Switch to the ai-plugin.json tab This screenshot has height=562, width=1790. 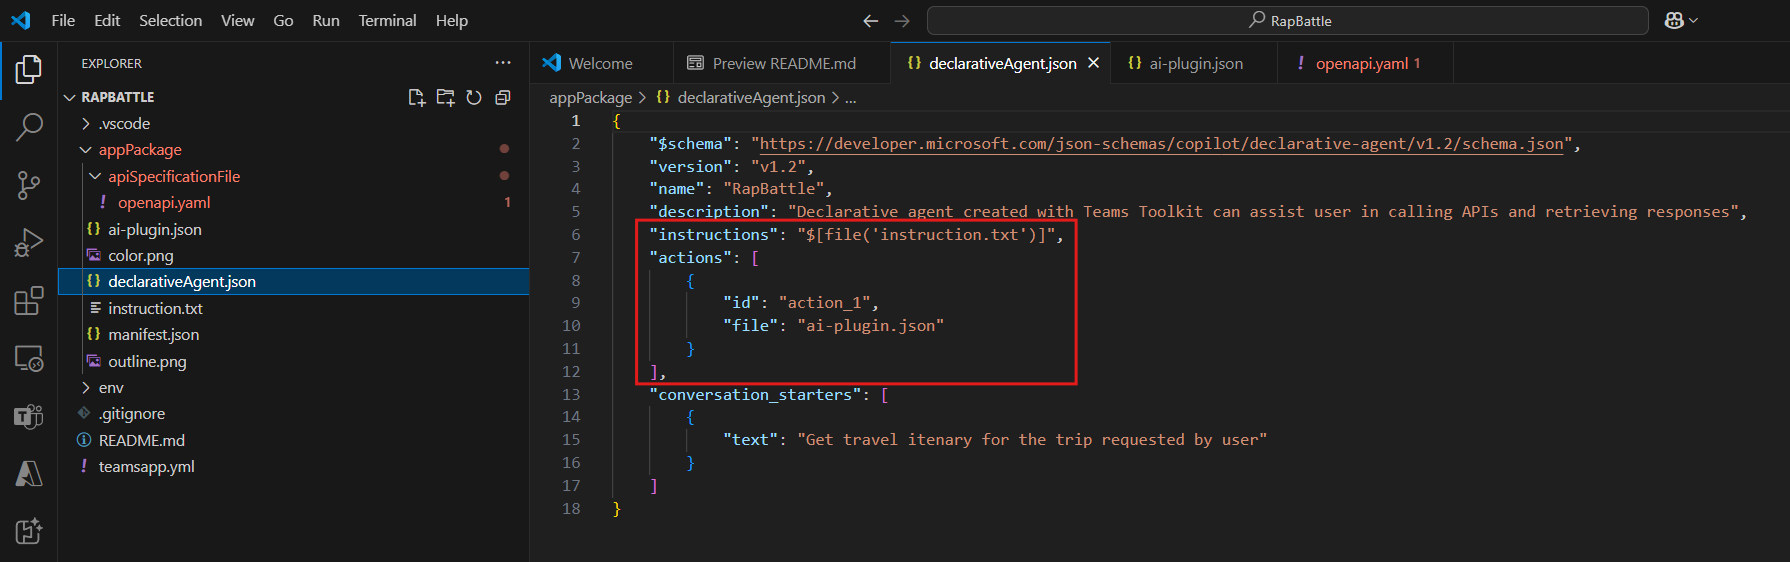click(x=1194, y=63)
